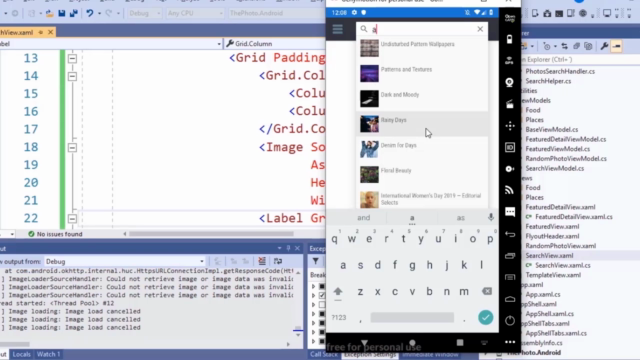Collapse the code region at line 13
This screenshot has height=360, width=640.
coord(72,58)
